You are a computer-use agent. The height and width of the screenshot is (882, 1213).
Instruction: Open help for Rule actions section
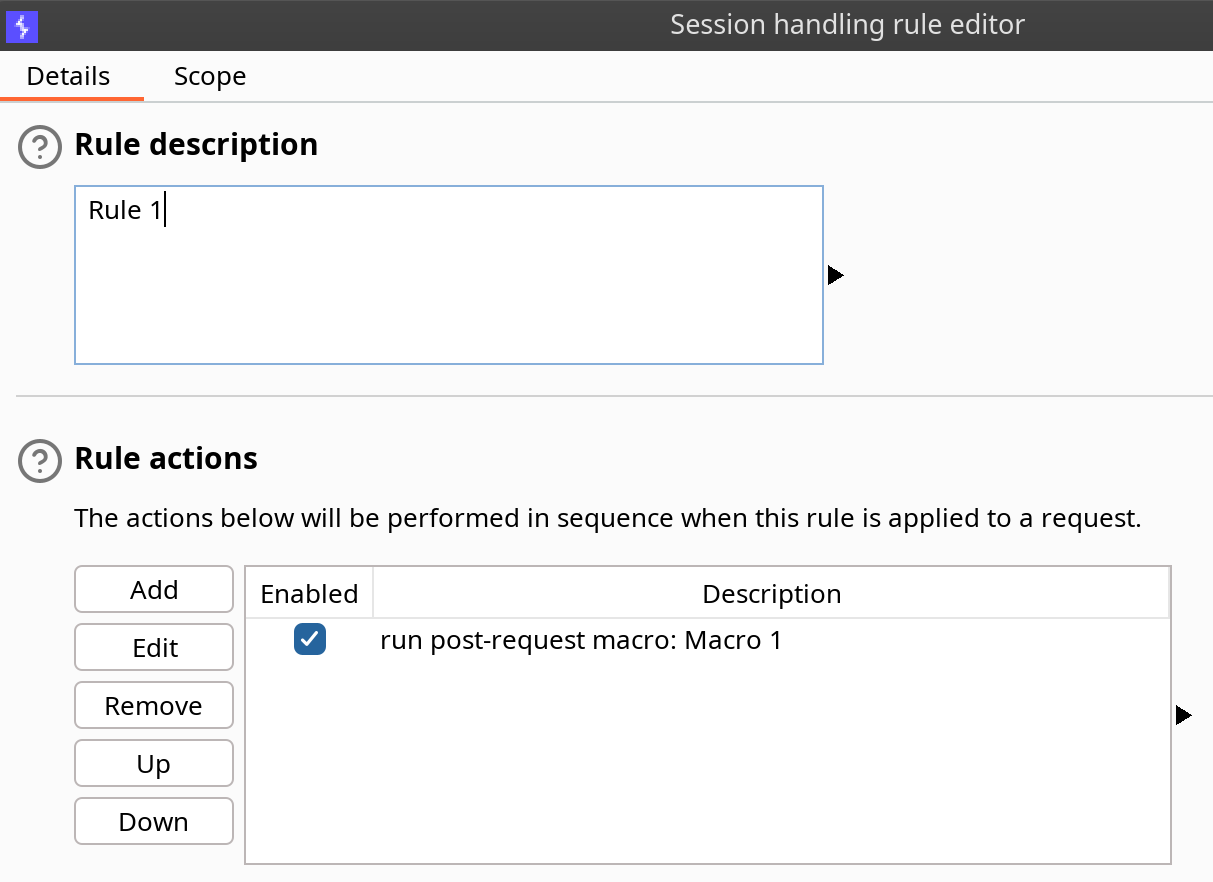tap(39, 462)
